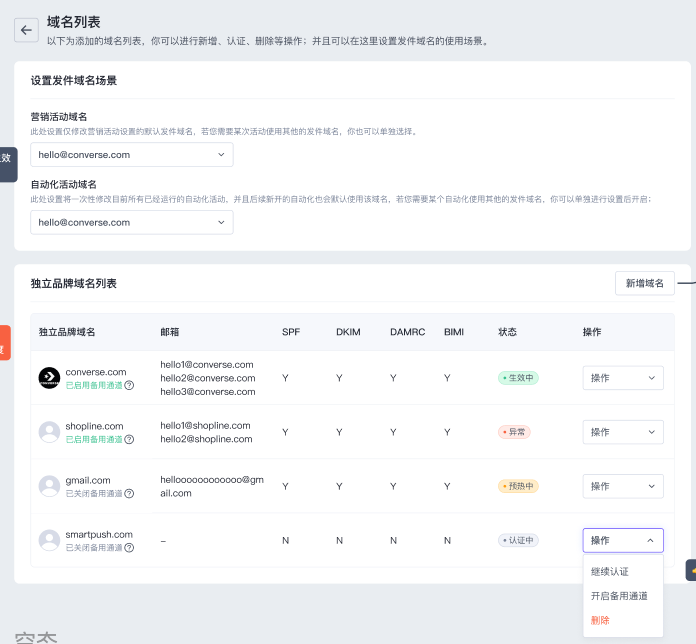Open the 自动化活动域名 dropdown
Screen dimensions: 696x644
(x=132, y=222)
